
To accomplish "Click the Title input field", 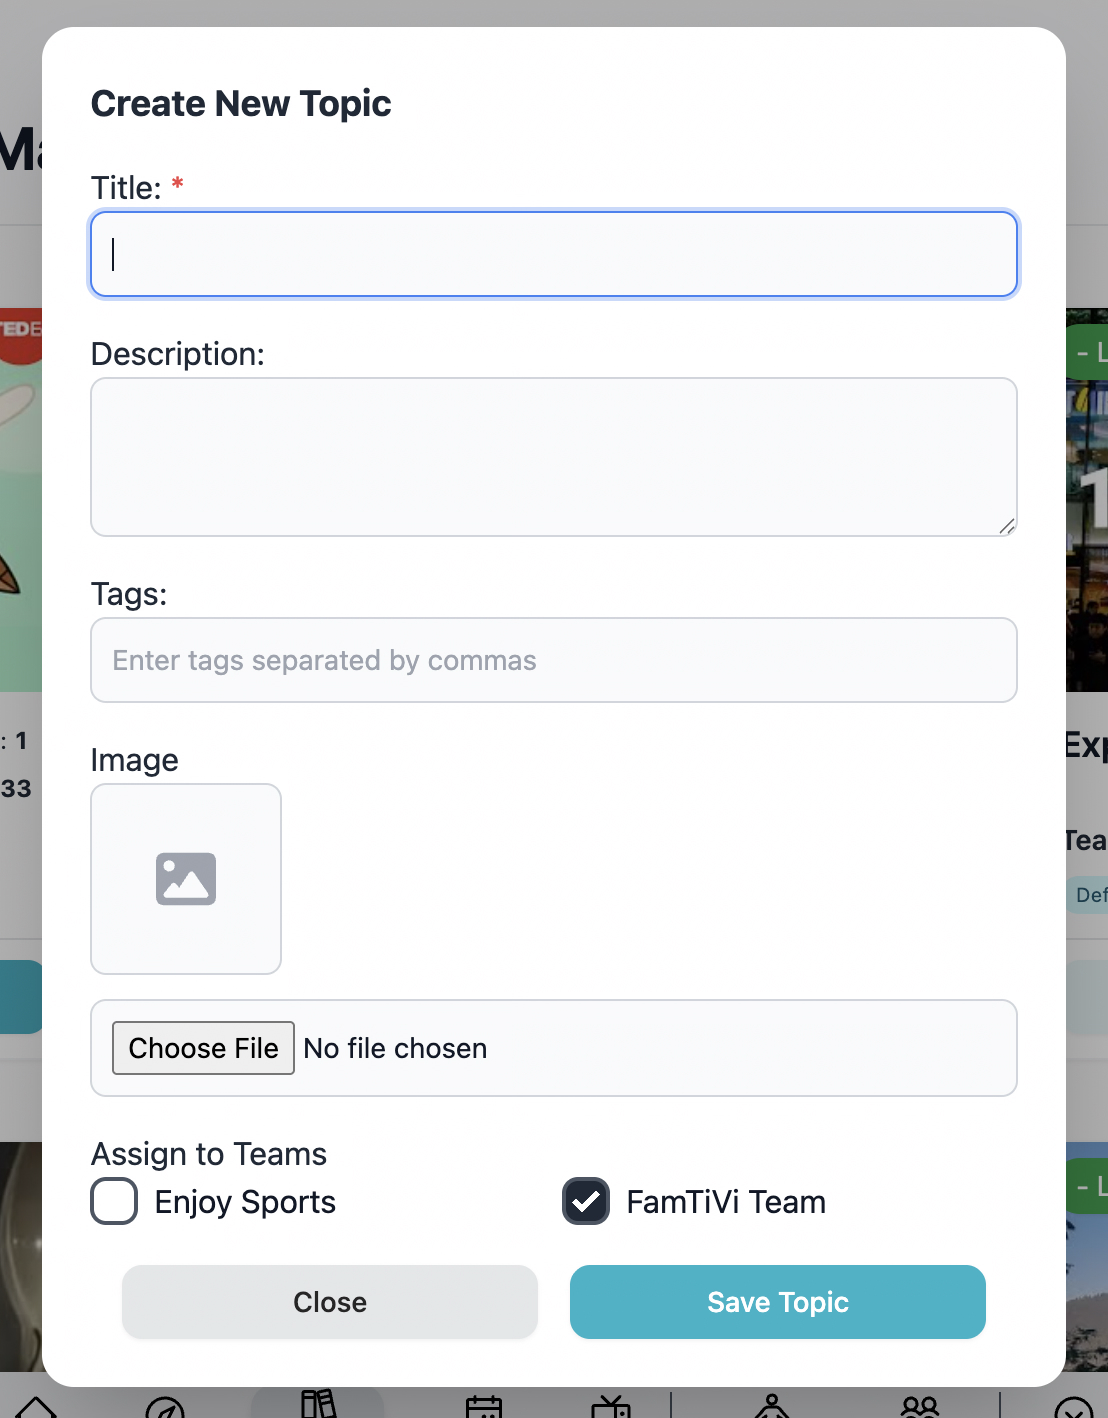I will 554,254.
